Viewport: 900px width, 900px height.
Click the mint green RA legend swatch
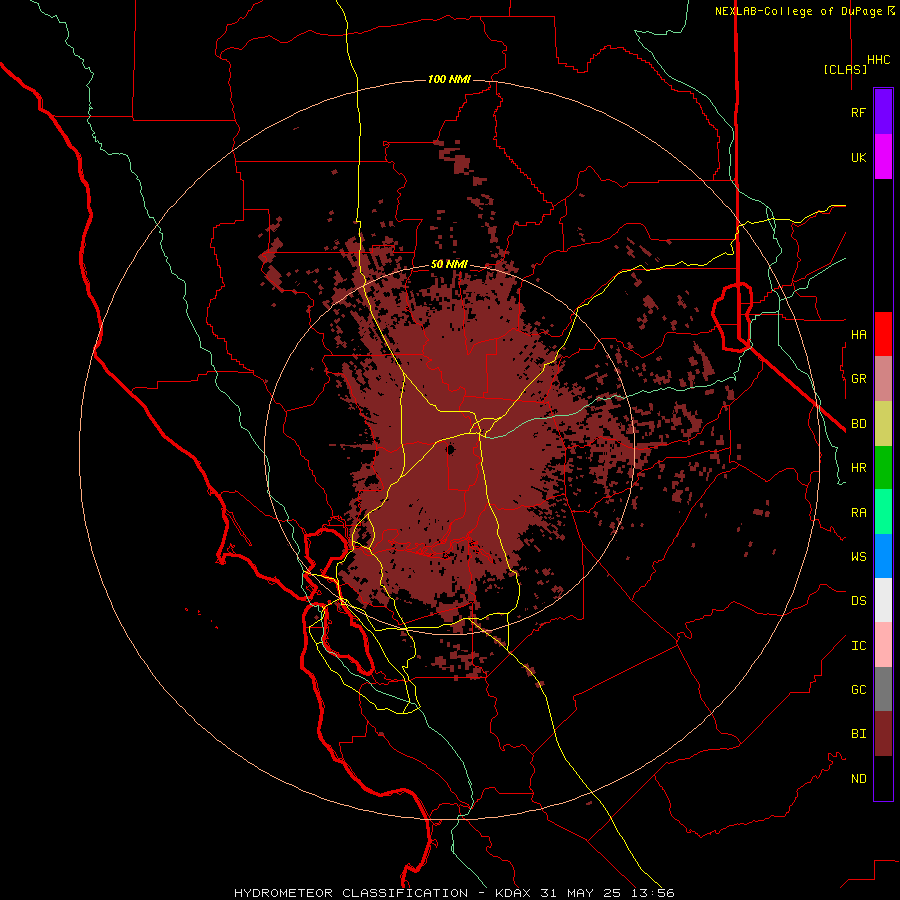coord(883,512)
